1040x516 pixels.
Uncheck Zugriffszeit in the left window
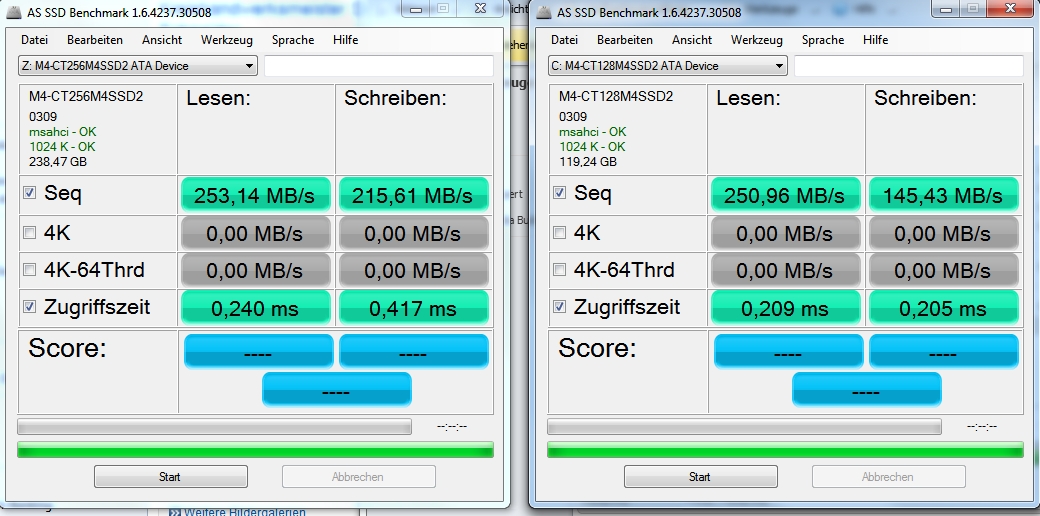tap(29, 306)
